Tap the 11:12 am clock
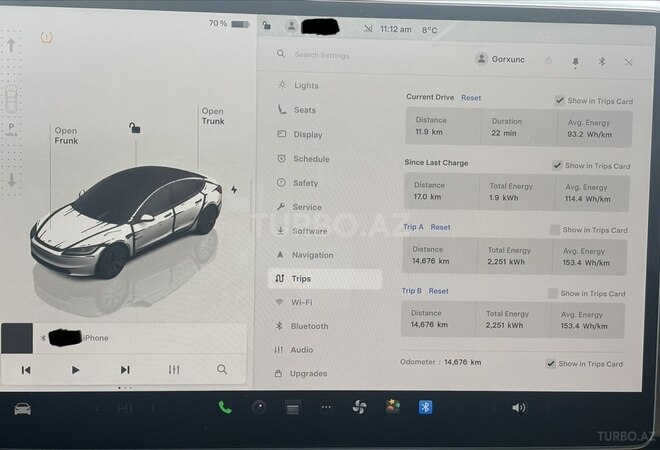The width and height of the screenshot is (660, 450). [396, 29]
